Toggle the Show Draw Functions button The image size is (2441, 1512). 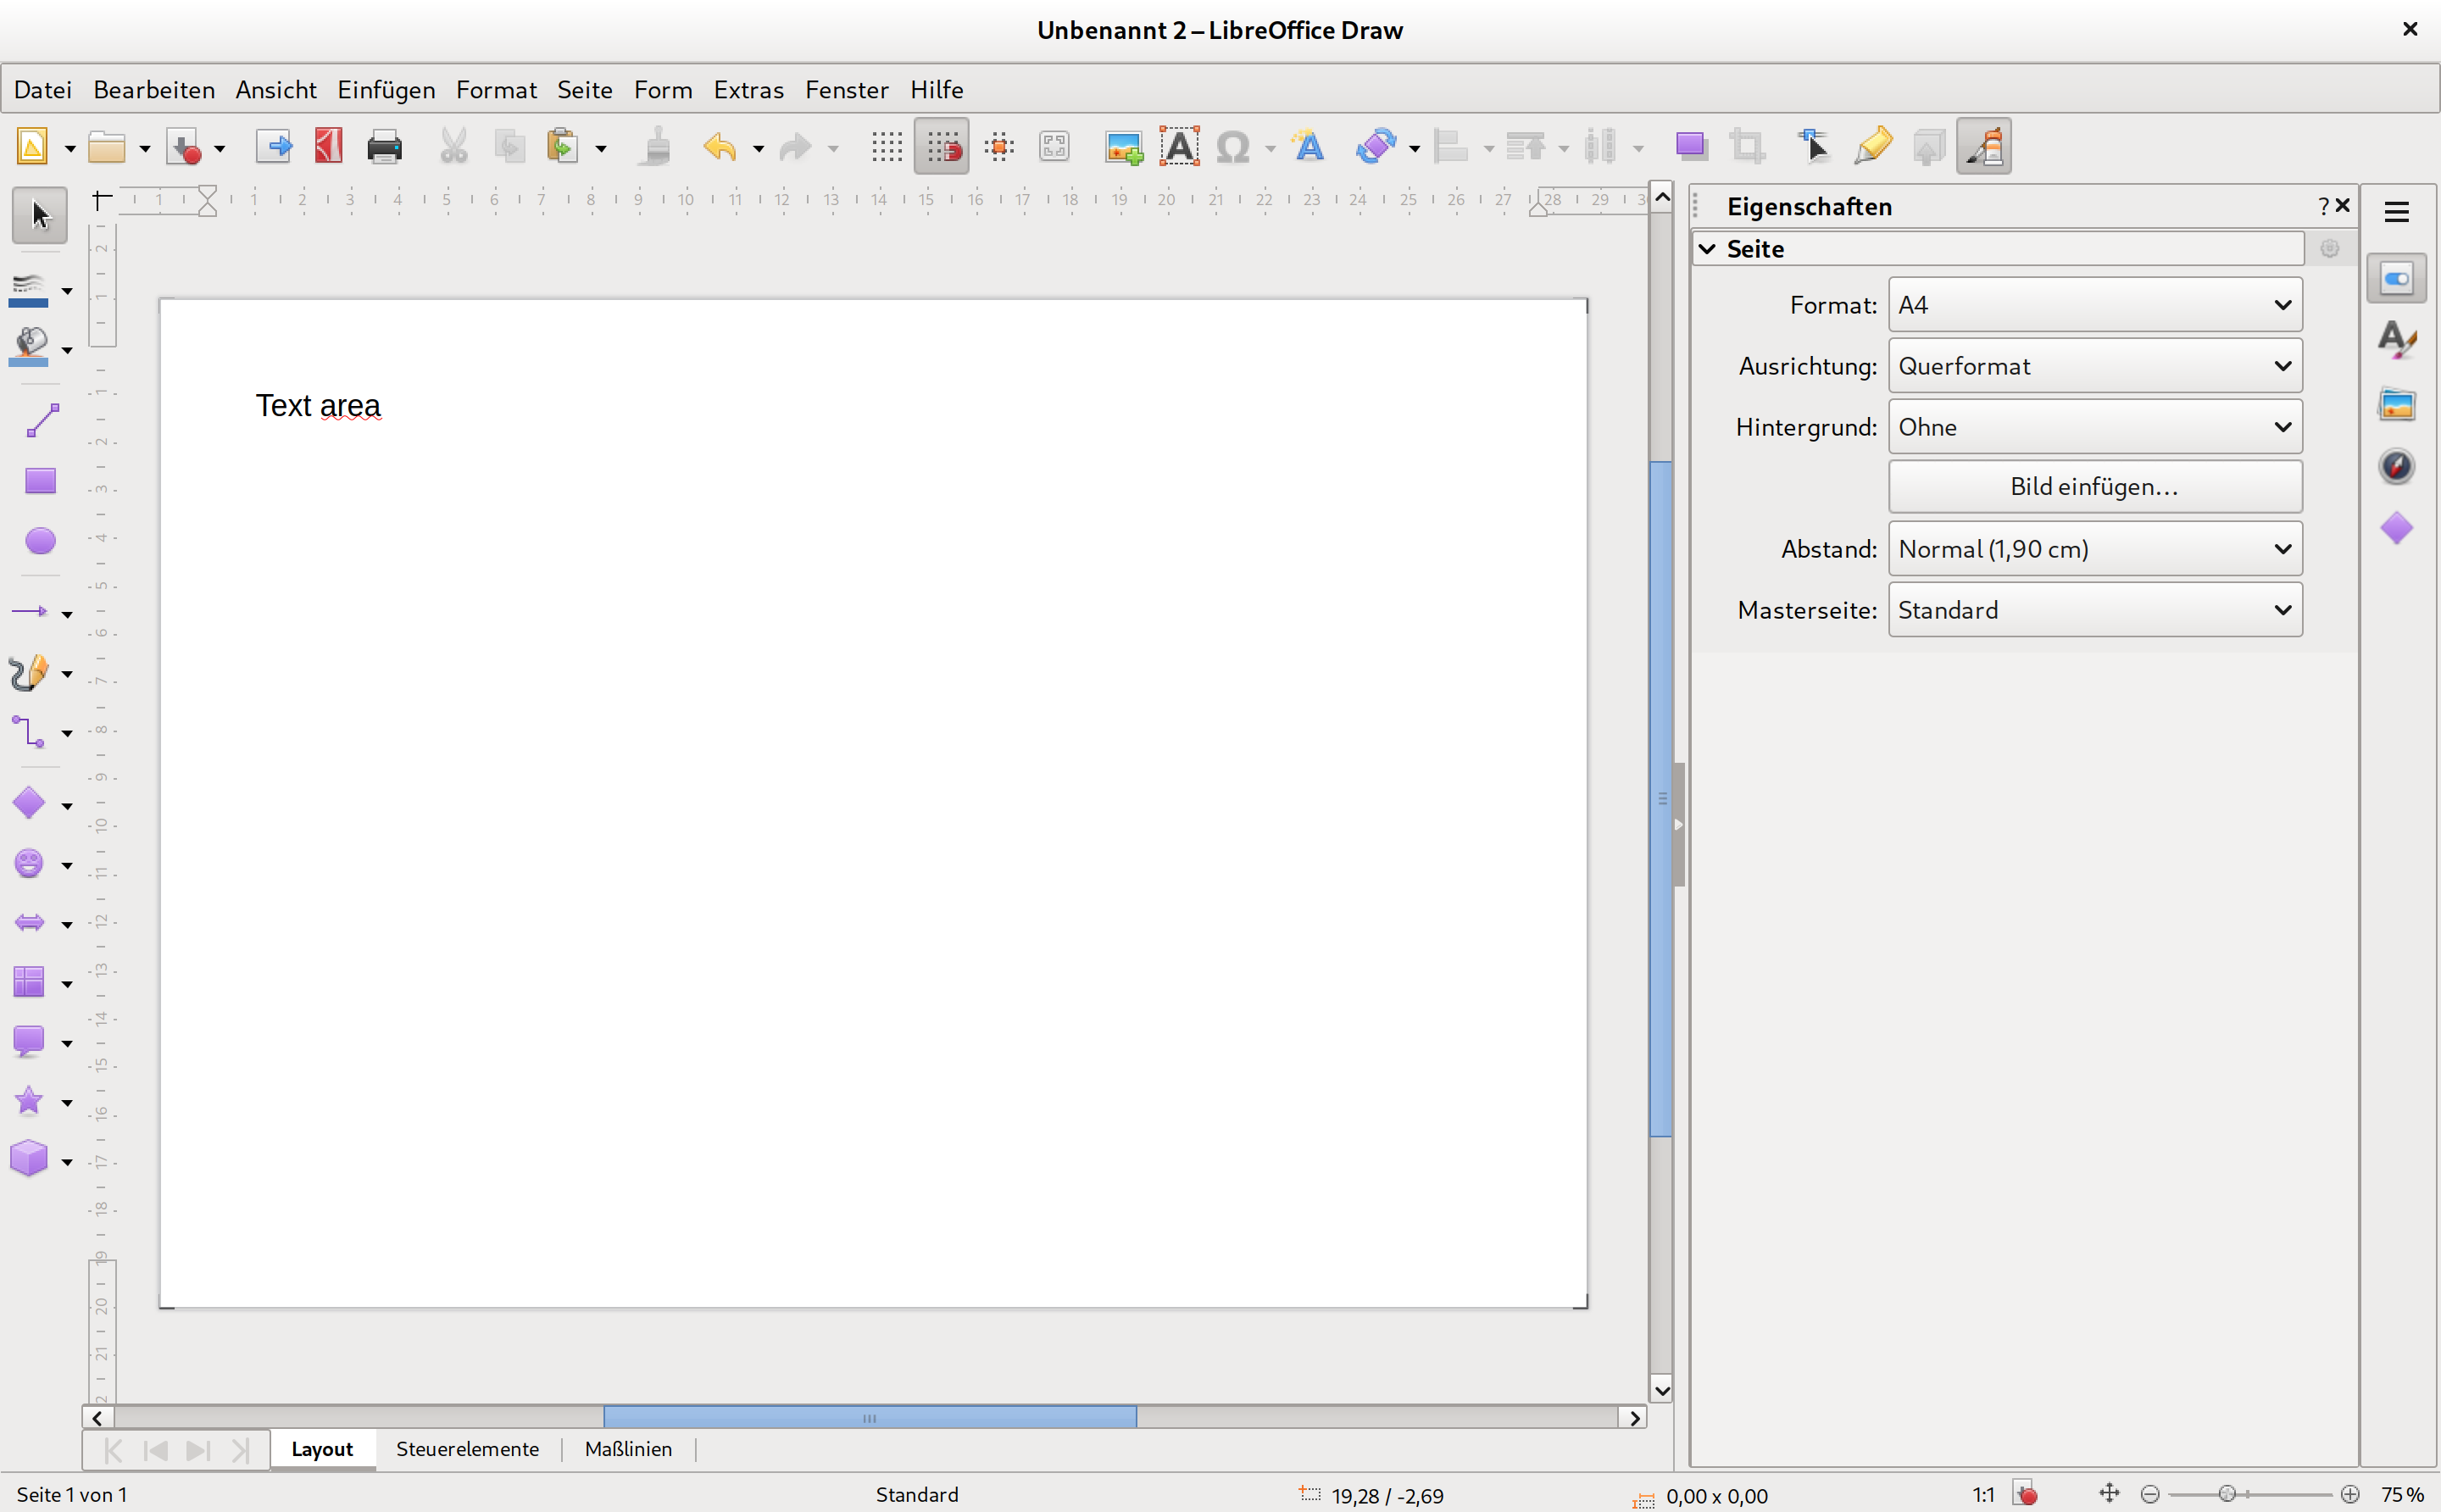pos(1983,147)
